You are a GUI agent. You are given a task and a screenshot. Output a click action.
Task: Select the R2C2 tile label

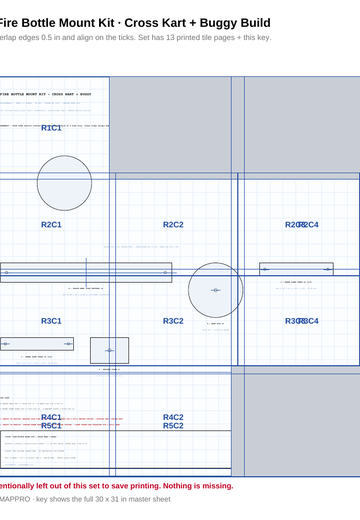pos(173,225)
